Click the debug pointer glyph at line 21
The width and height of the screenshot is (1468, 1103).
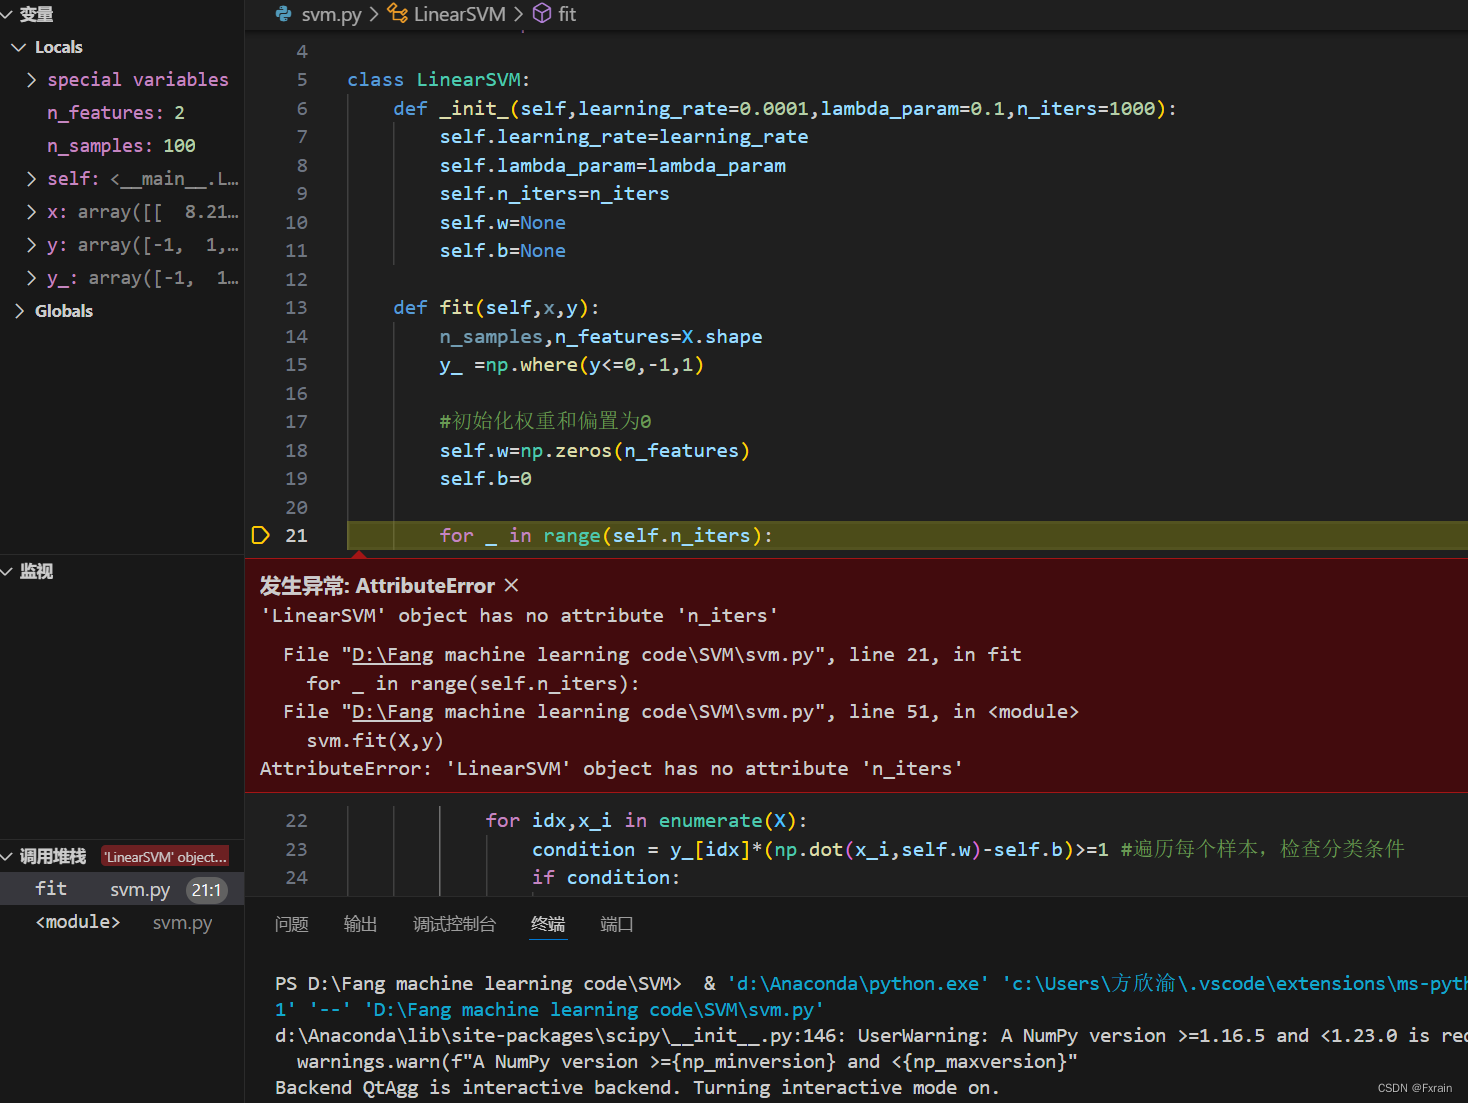[260, 535]
